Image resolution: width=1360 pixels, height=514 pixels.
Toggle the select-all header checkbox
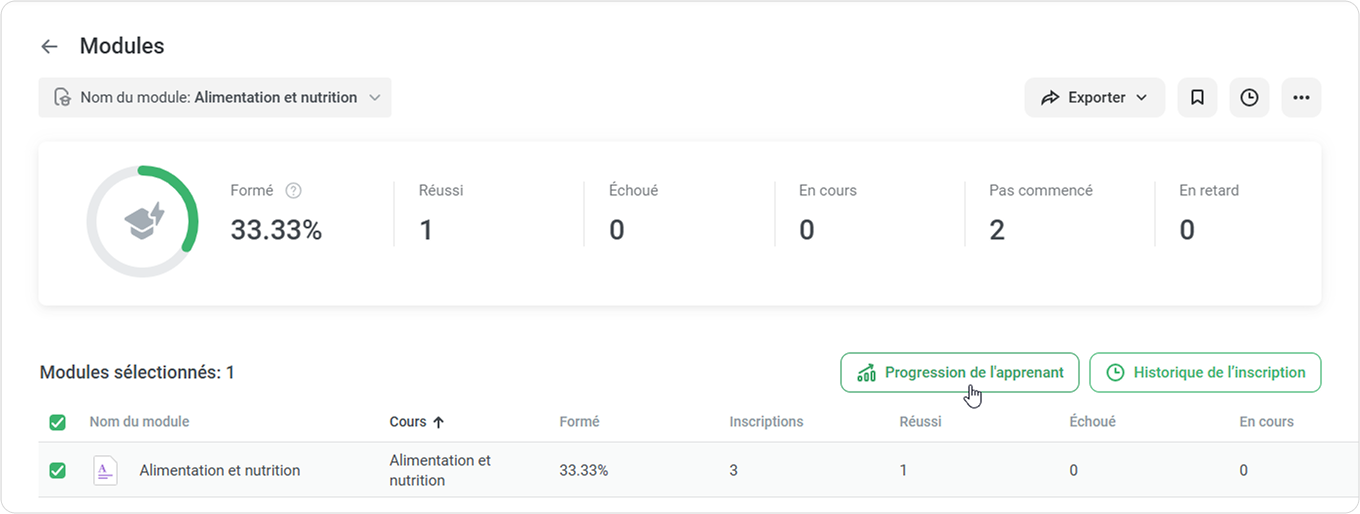click(x=58, y=422)
